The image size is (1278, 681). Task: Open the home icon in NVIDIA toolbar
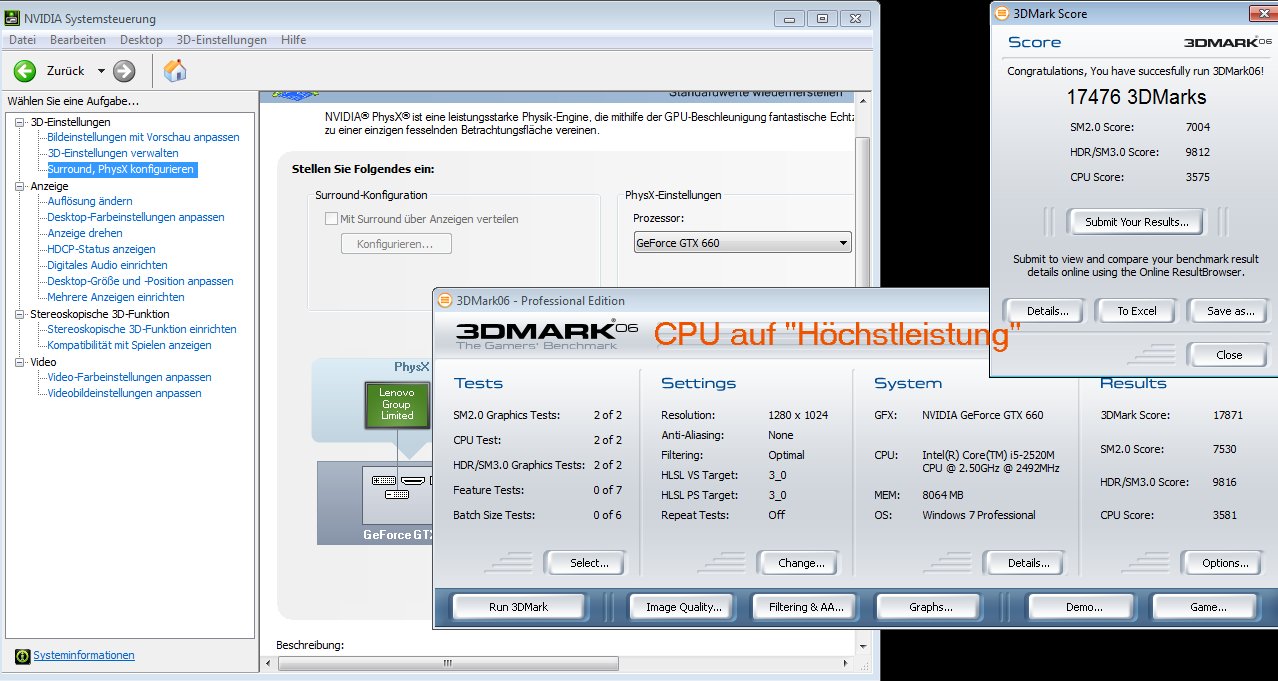(175, 70)
